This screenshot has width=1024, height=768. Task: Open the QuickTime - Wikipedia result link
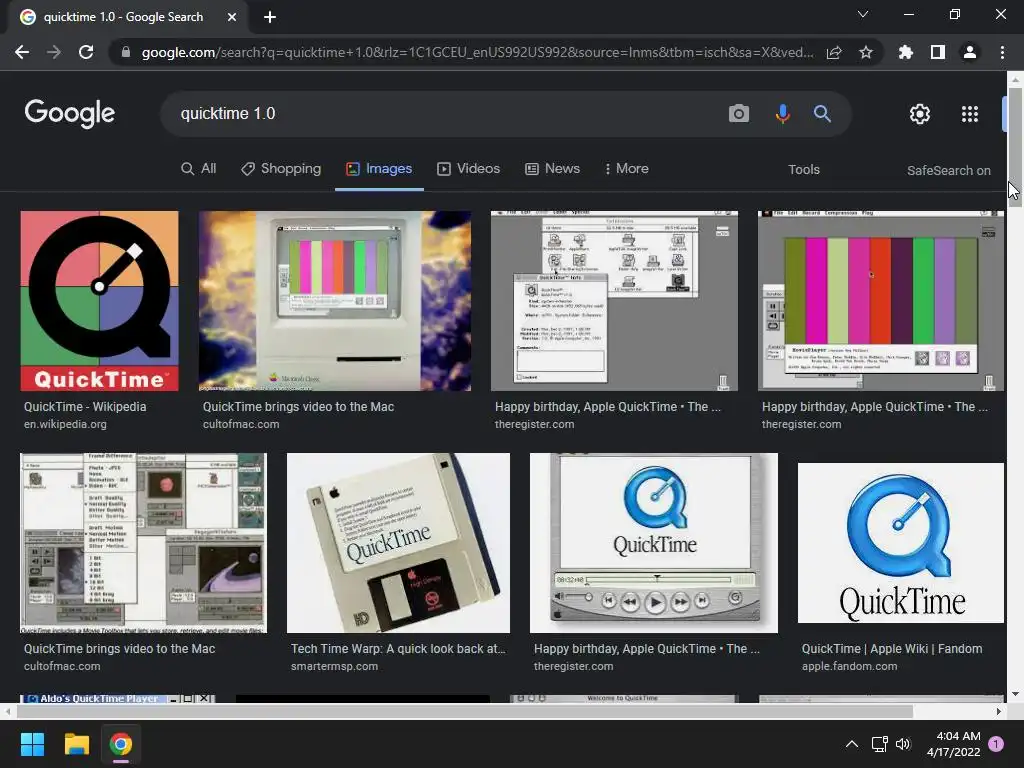click(85, 407)
